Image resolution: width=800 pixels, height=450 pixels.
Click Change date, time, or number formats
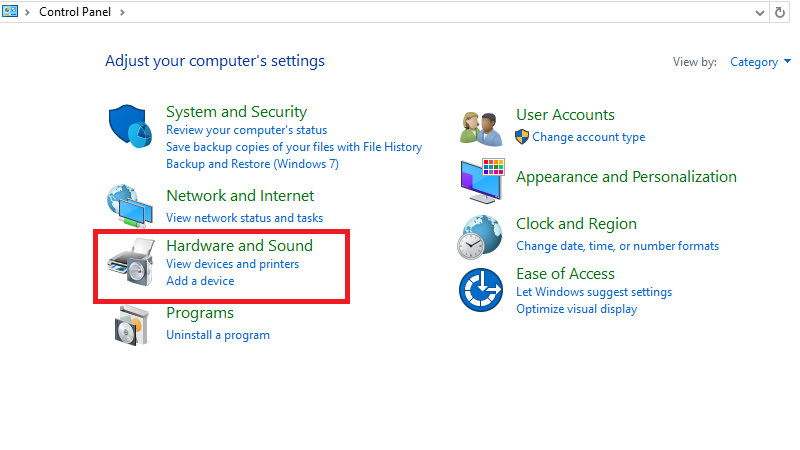coord(617,246)
